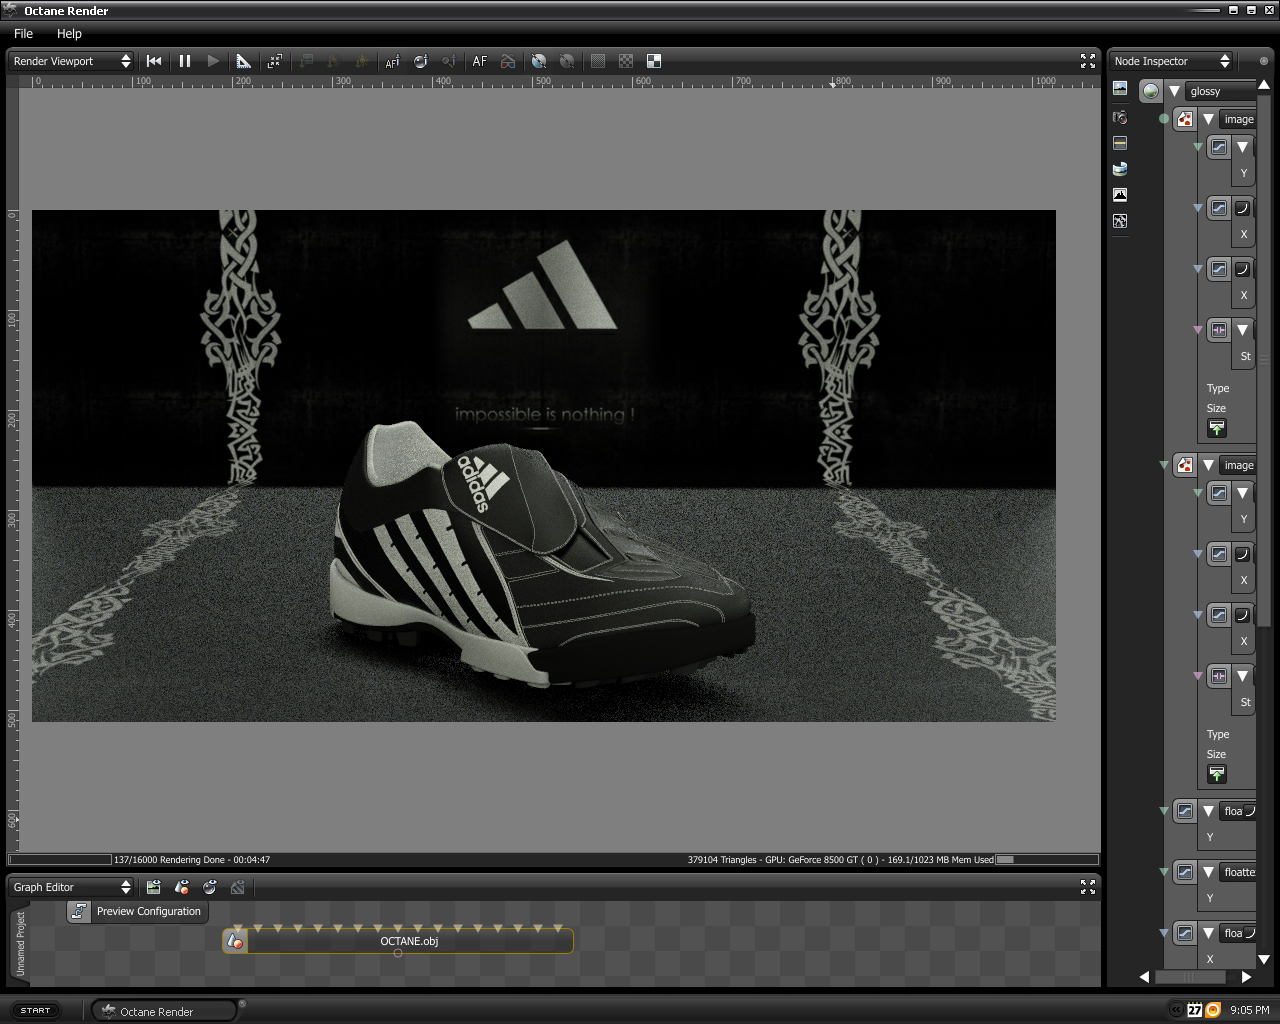
Task: Click the Preview Configuration node
Action: click(137, 911)
